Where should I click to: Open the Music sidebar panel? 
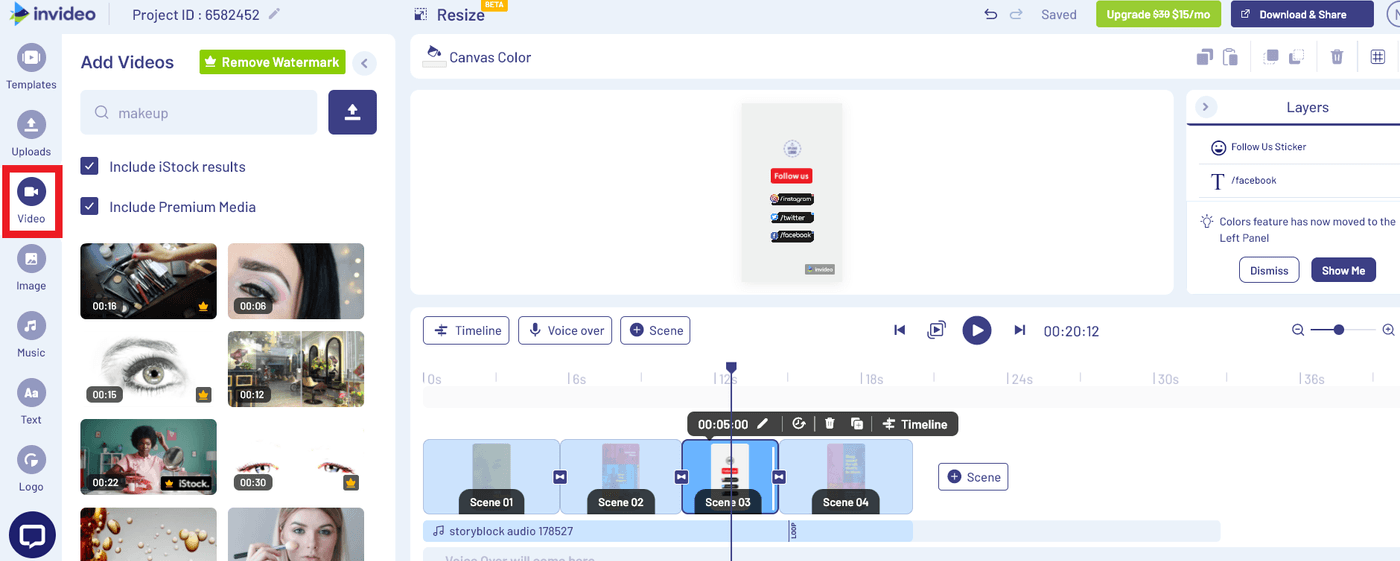31,334
